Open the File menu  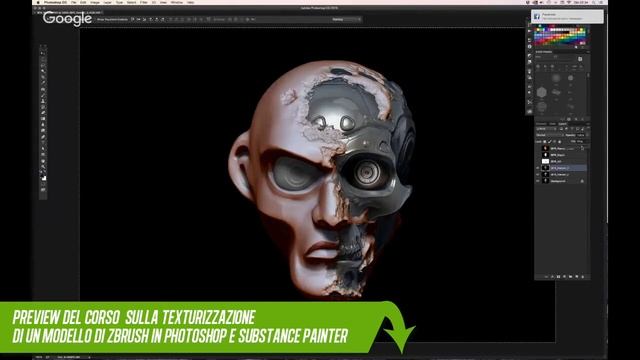tap(73, 2)
